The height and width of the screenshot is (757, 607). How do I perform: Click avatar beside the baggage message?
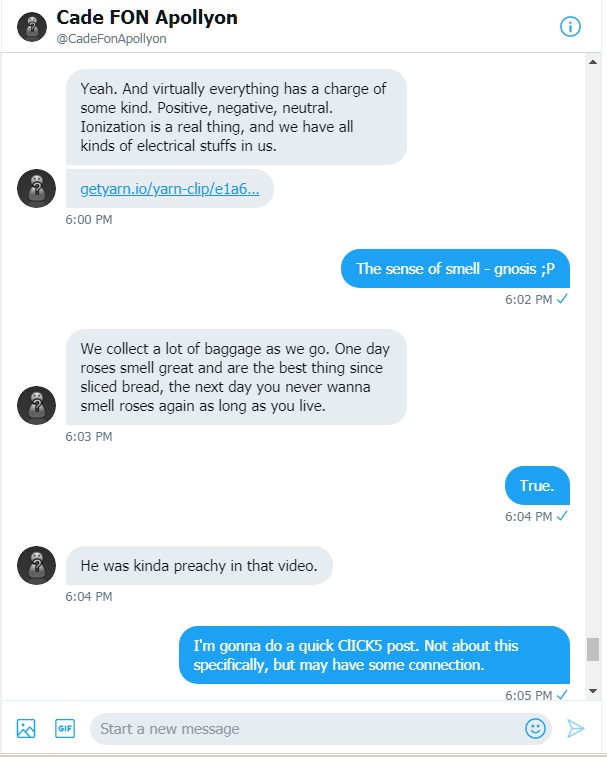37,404
